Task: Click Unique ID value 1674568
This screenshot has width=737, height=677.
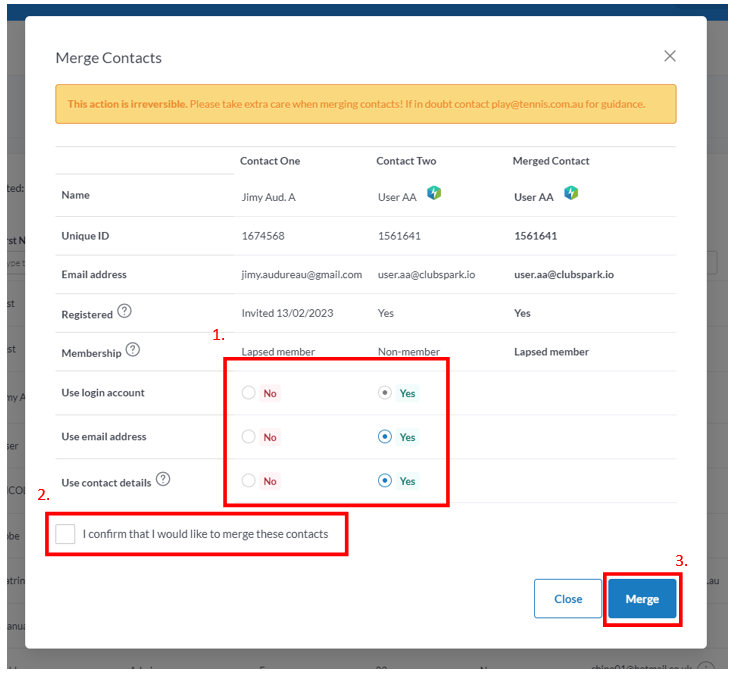Action: [263, 236]
